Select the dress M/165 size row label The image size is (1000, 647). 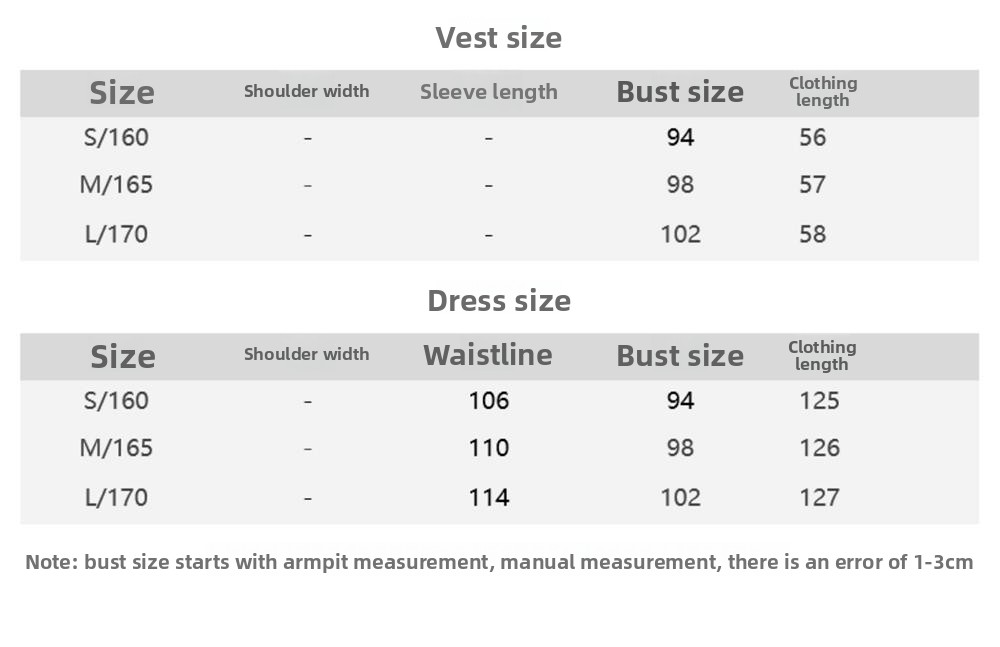(x=116, y=448)
